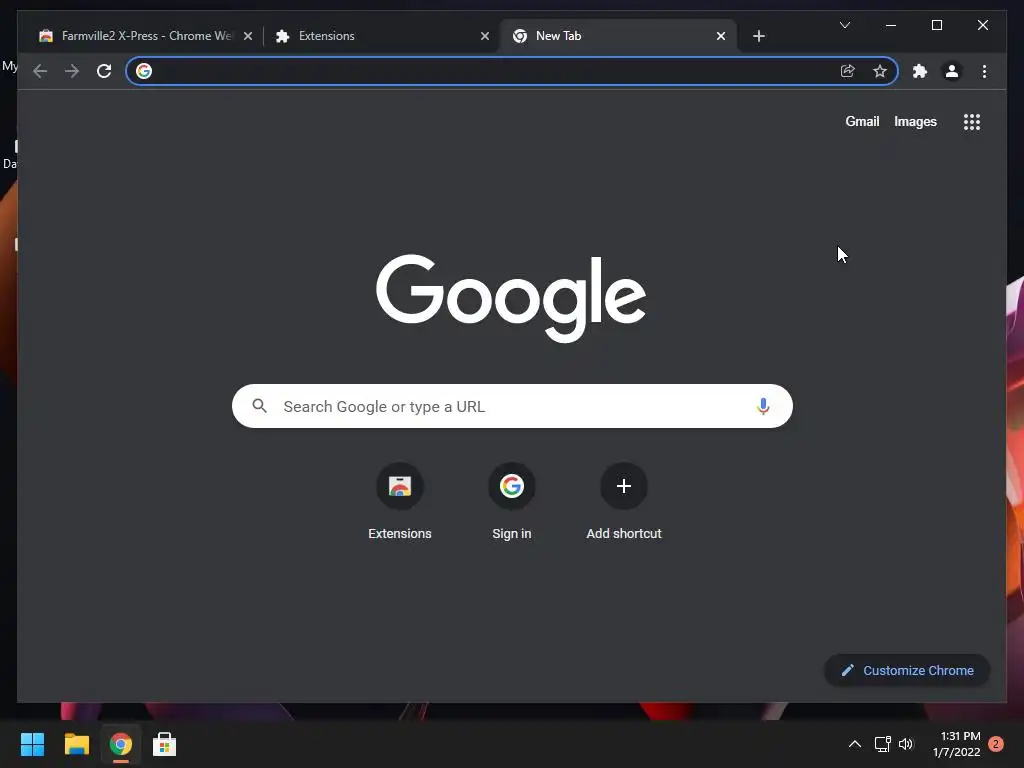Image resolution: width=1024 pixels, height=768 pixels.
Task: Open a new tab with plus button
Action: coord(759,36)
